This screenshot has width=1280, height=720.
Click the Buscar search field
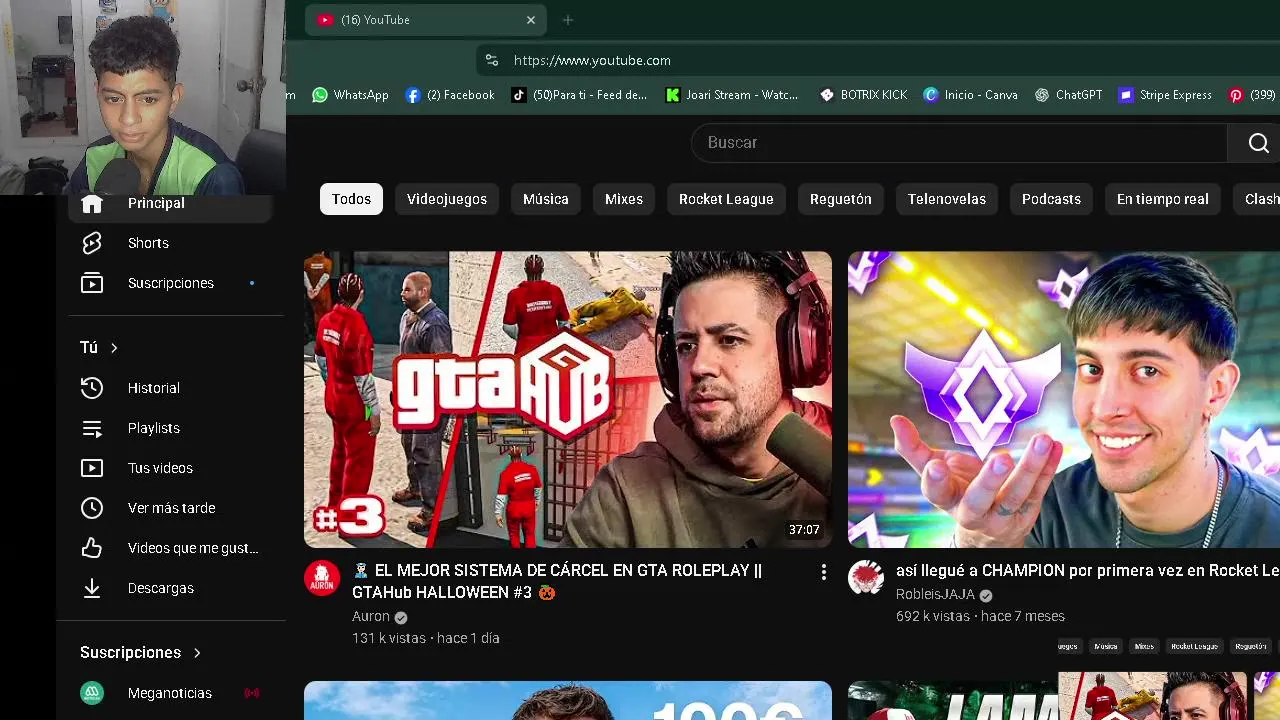(959, 143)
